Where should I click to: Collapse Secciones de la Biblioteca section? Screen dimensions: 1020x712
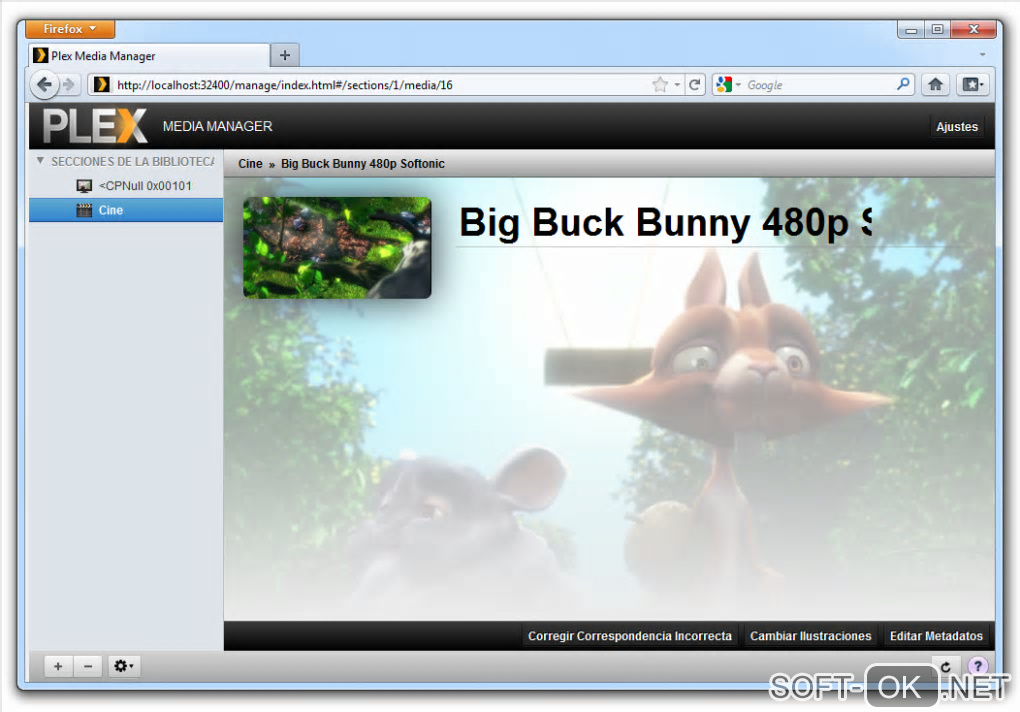pyautogui.click(x=40, y=161)
